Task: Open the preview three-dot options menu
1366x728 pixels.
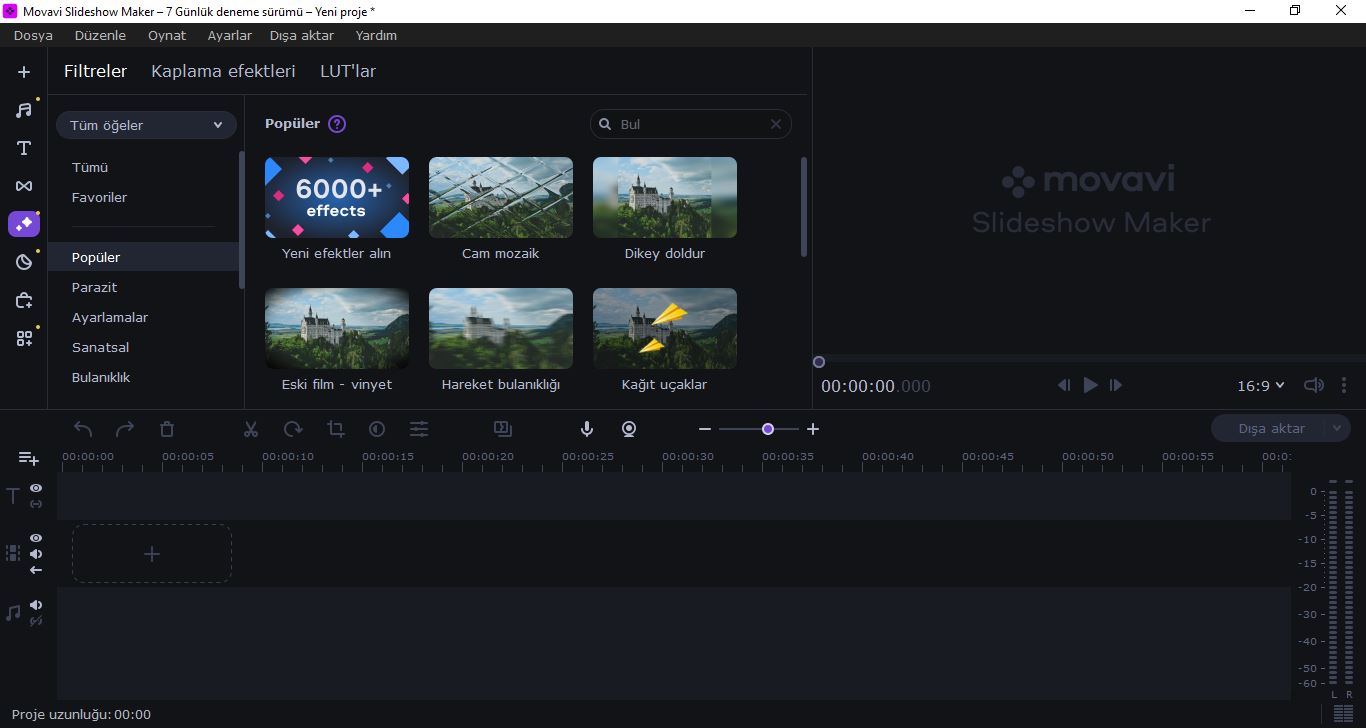Action: 1344,385
